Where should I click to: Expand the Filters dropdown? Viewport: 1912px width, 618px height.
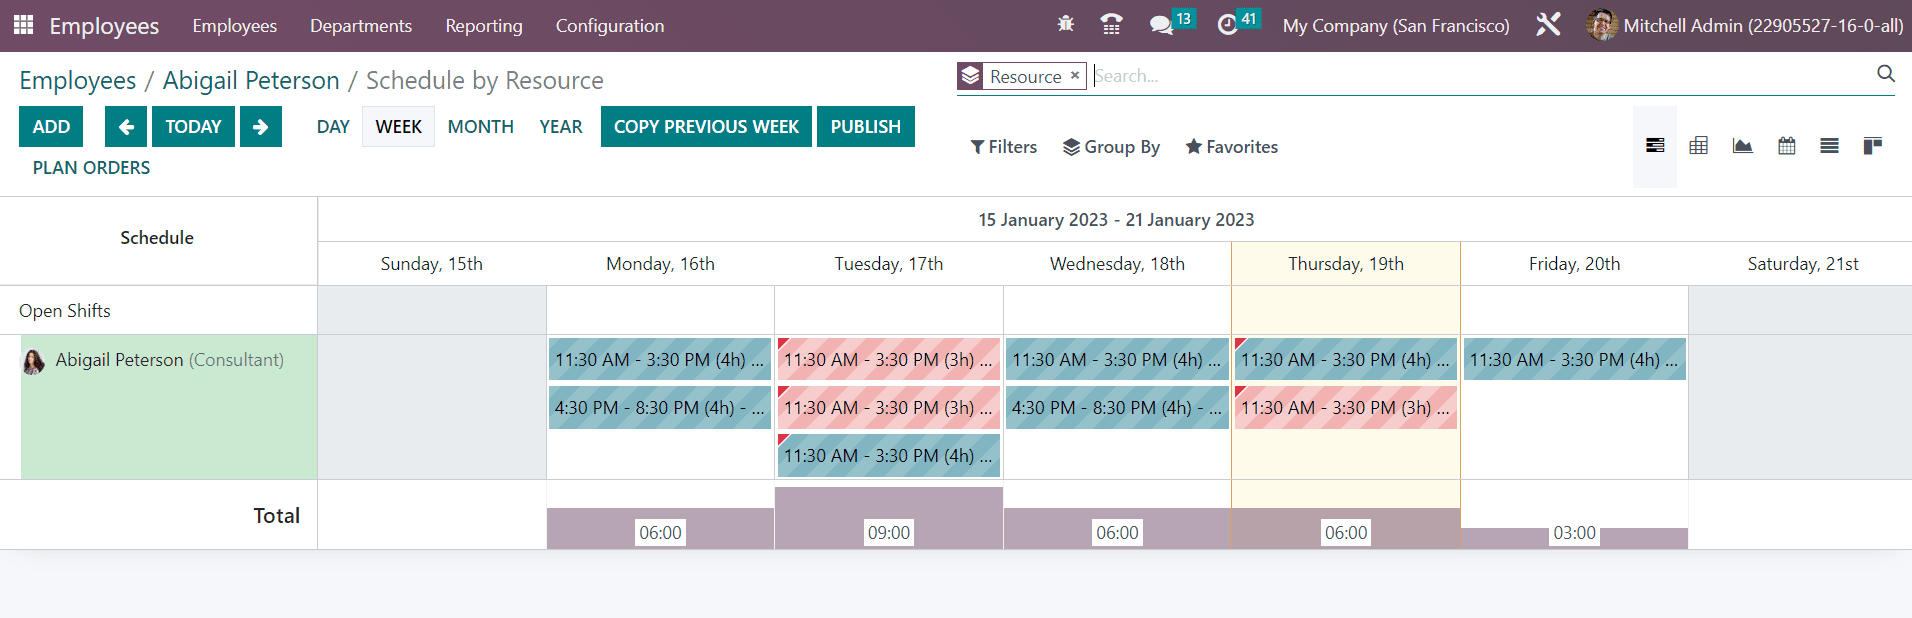(1004, 147)
